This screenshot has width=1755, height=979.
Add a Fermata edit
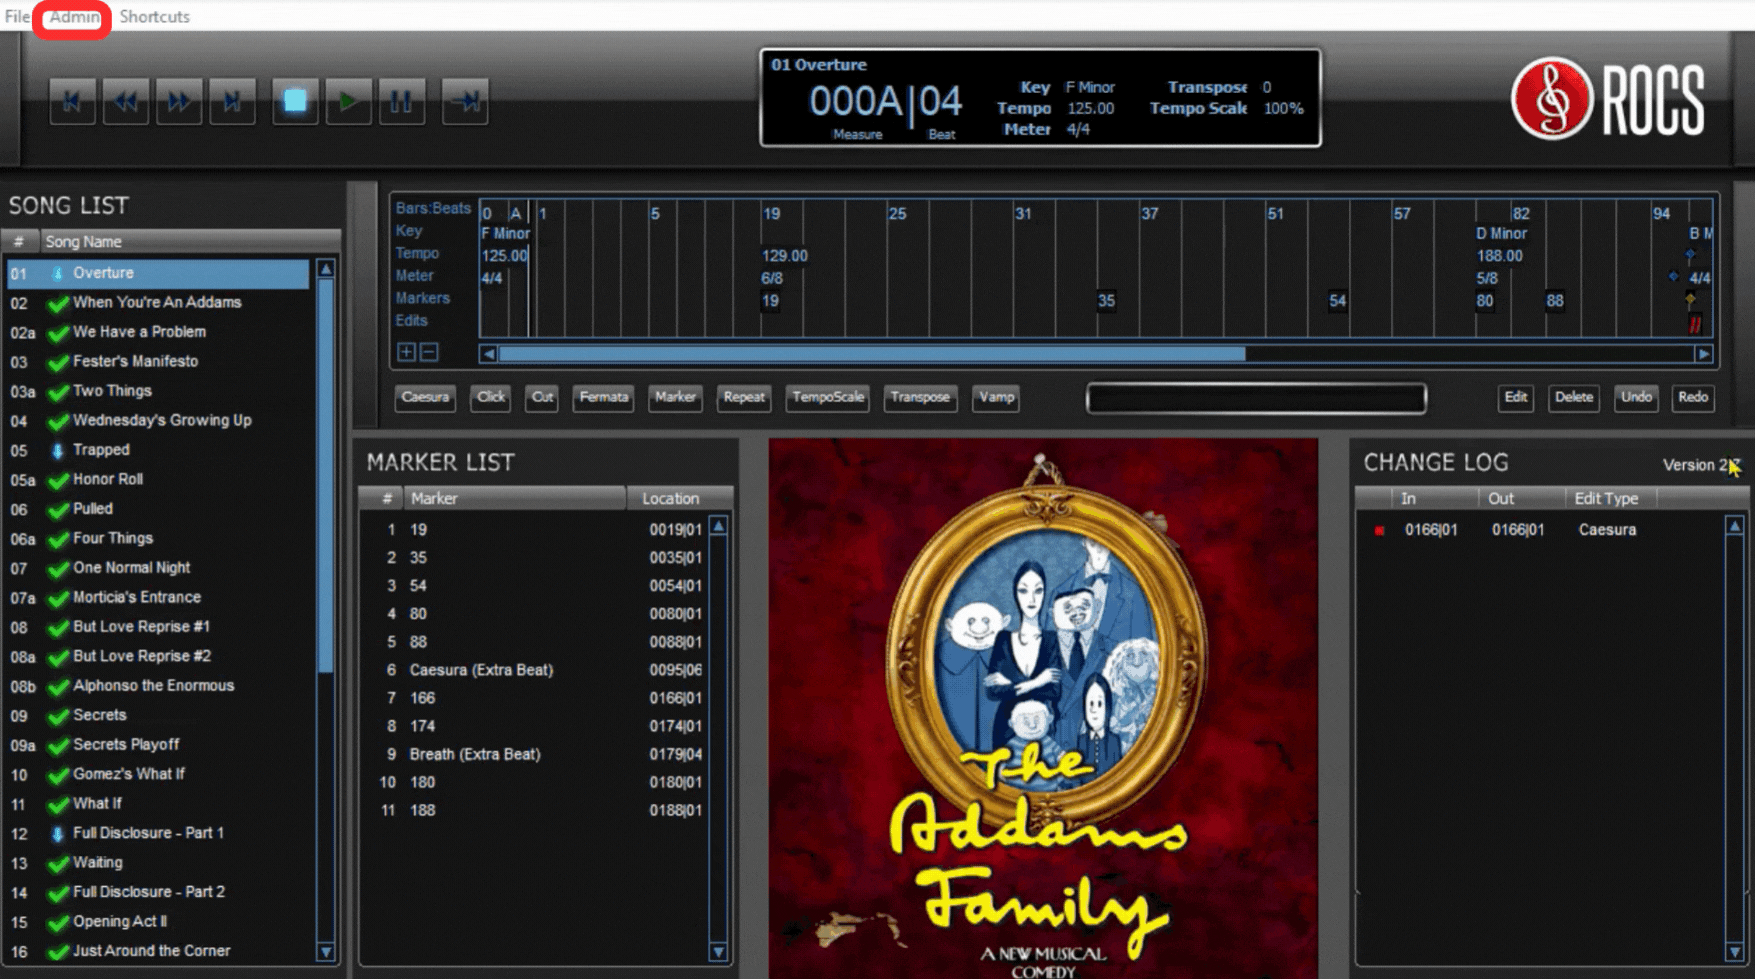[x=604, y=397]
